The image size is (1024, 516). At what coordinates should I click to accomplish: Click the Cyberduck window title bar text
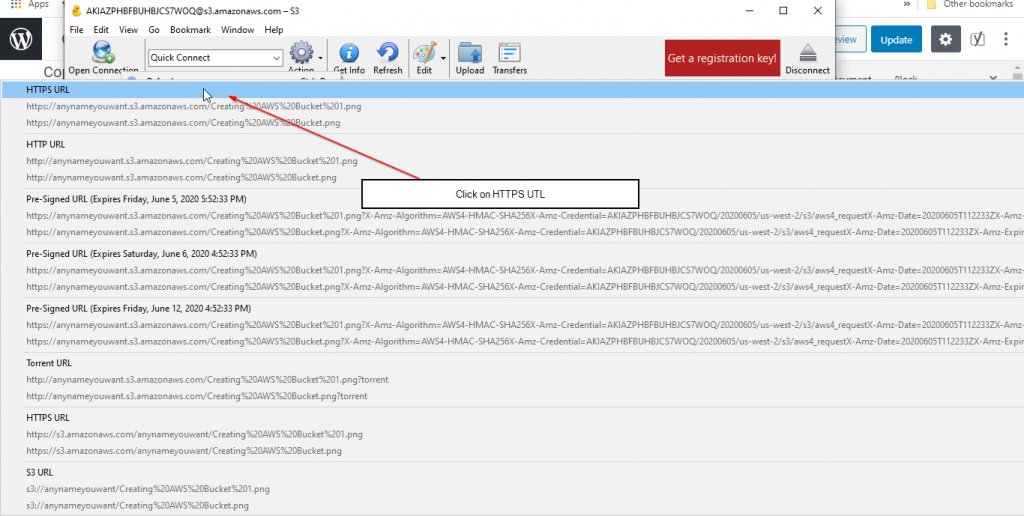193,11
